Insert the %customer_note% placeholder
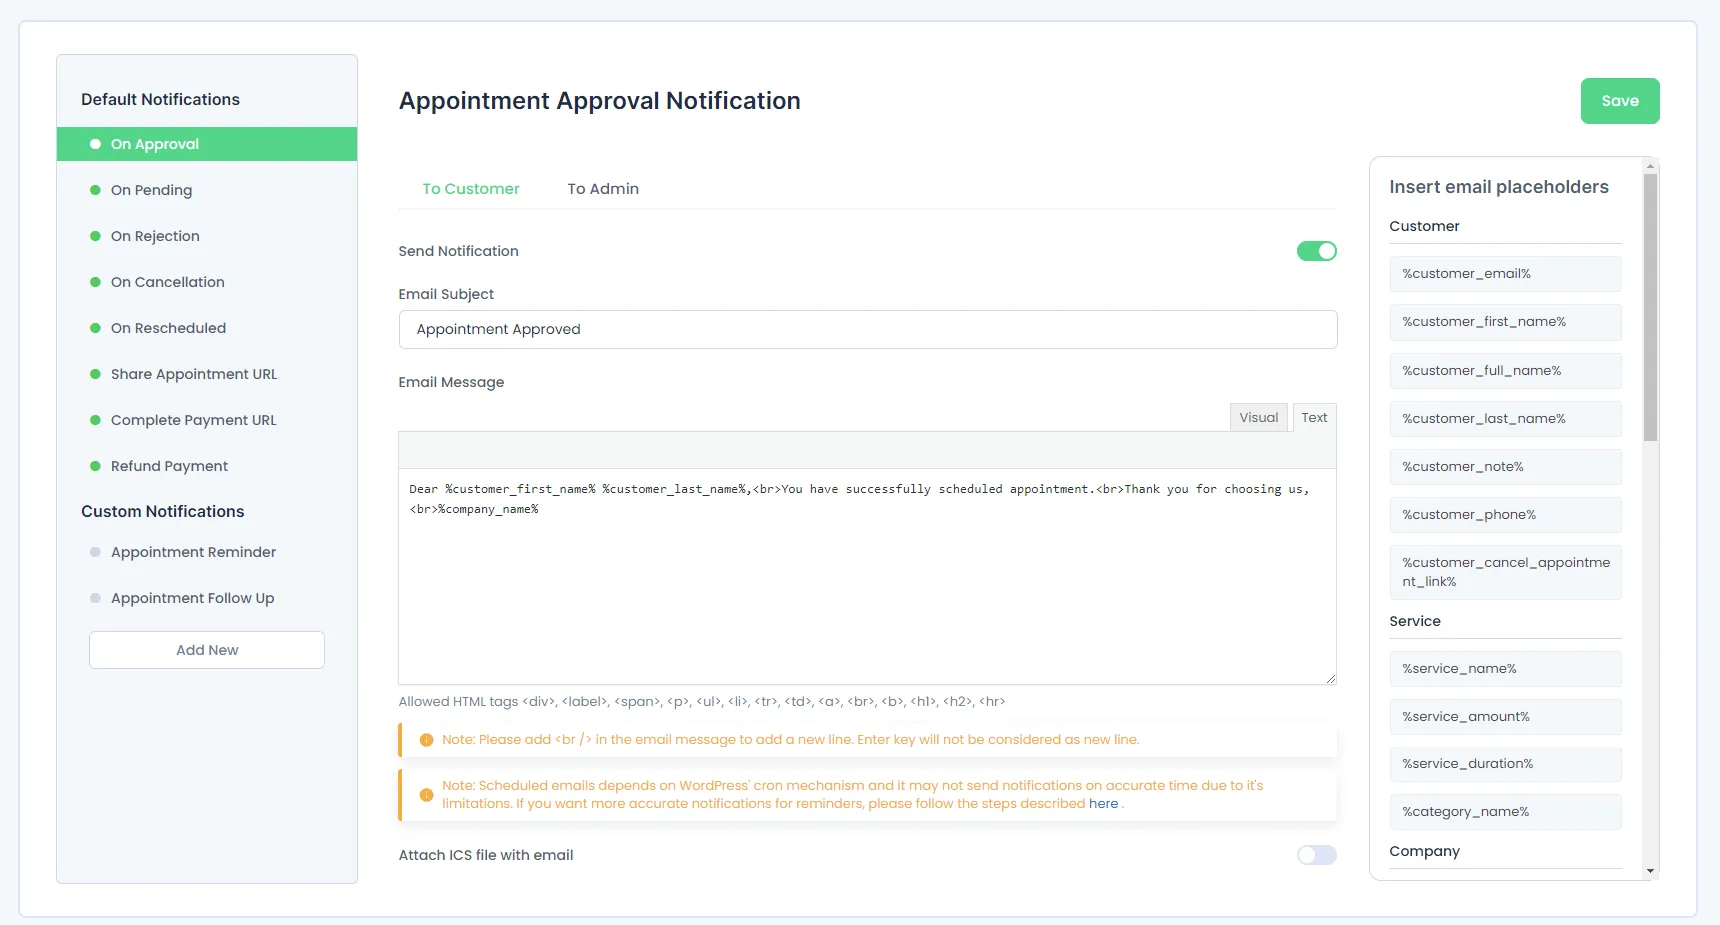Viewport: 1720px width, 925px height. [1505, 467]
